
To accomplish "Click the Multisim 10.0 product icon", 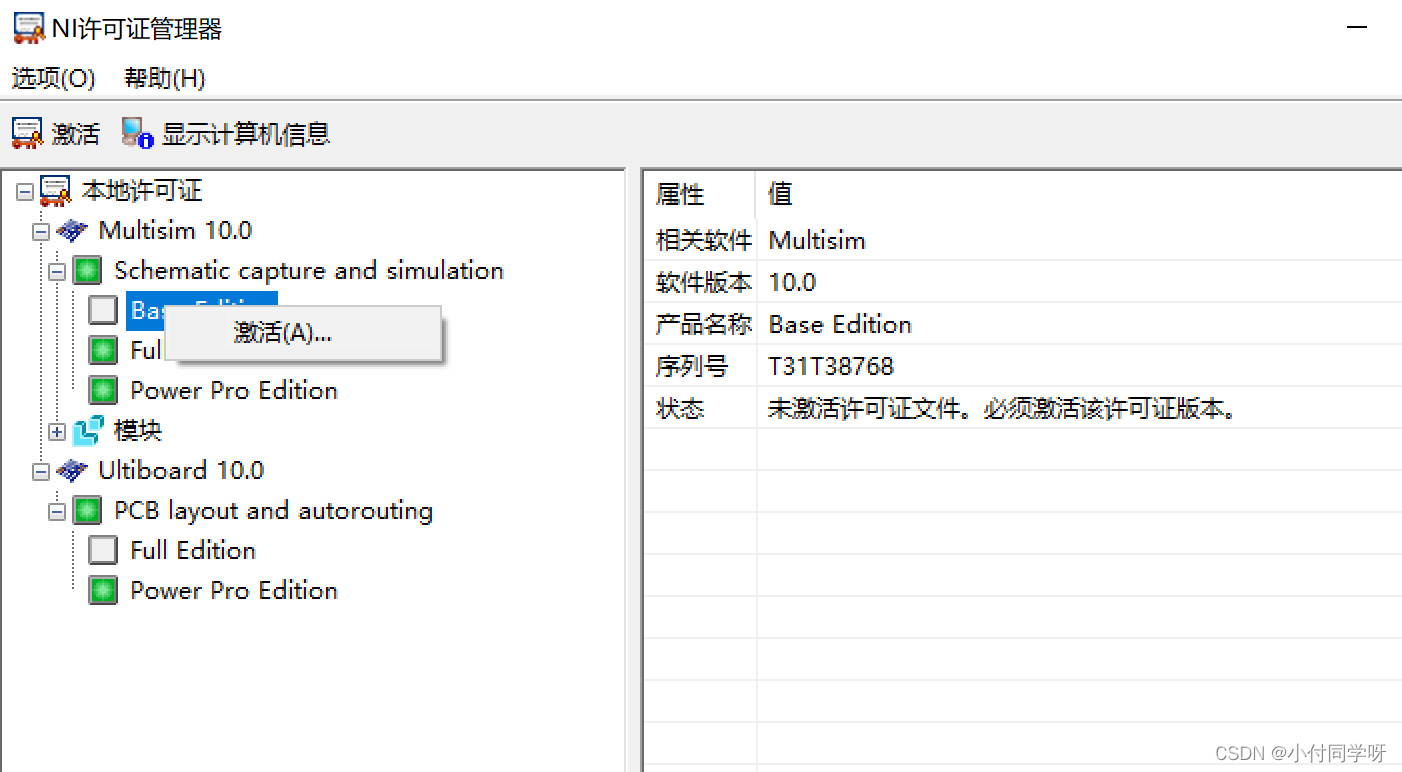I will click(x=72, y=231).
